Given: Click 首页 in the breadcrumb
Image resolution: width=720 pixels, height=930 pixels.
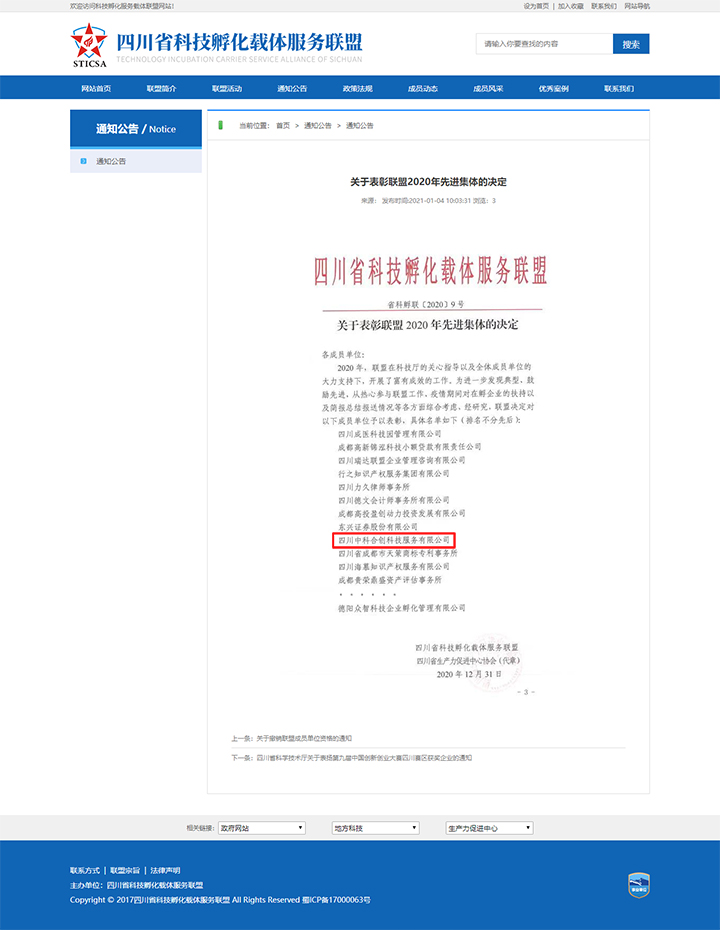Looking at the screenshot, I should click(283, 126).
